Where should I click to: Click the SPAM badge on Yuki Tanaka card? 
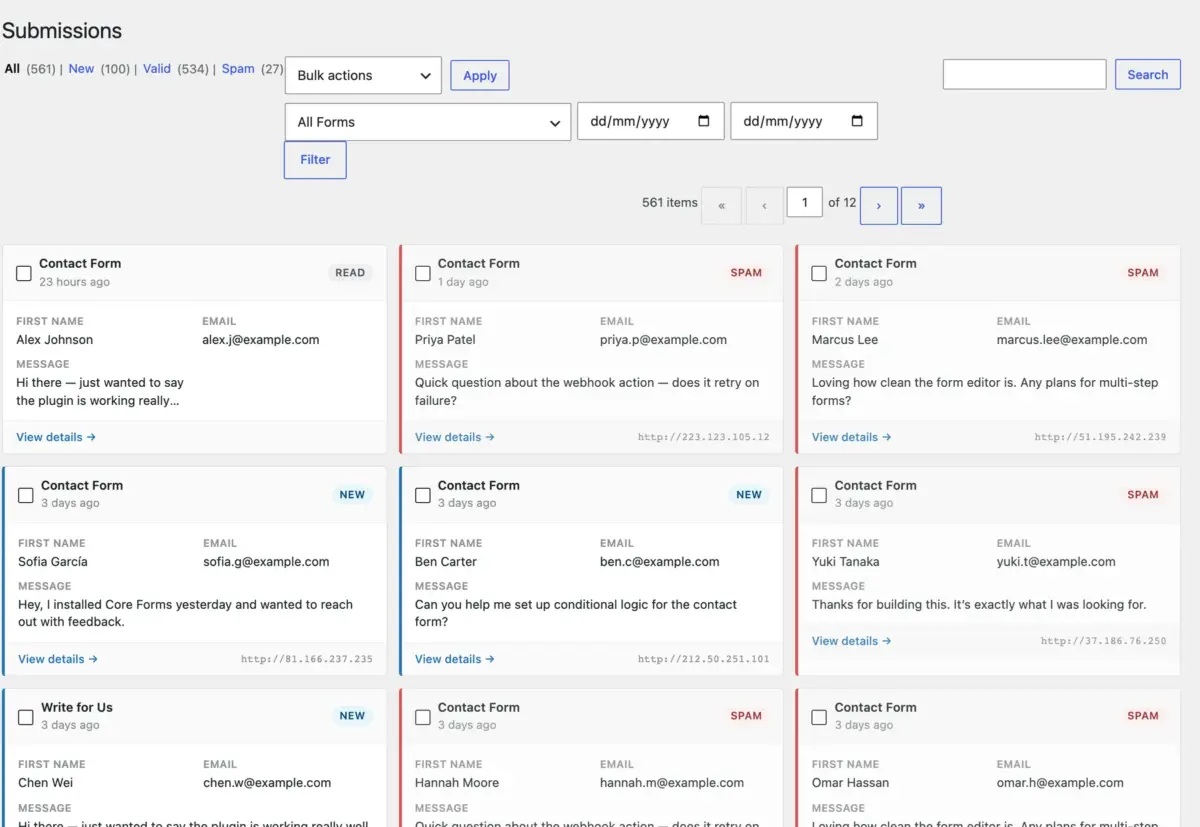(1143, 495)
